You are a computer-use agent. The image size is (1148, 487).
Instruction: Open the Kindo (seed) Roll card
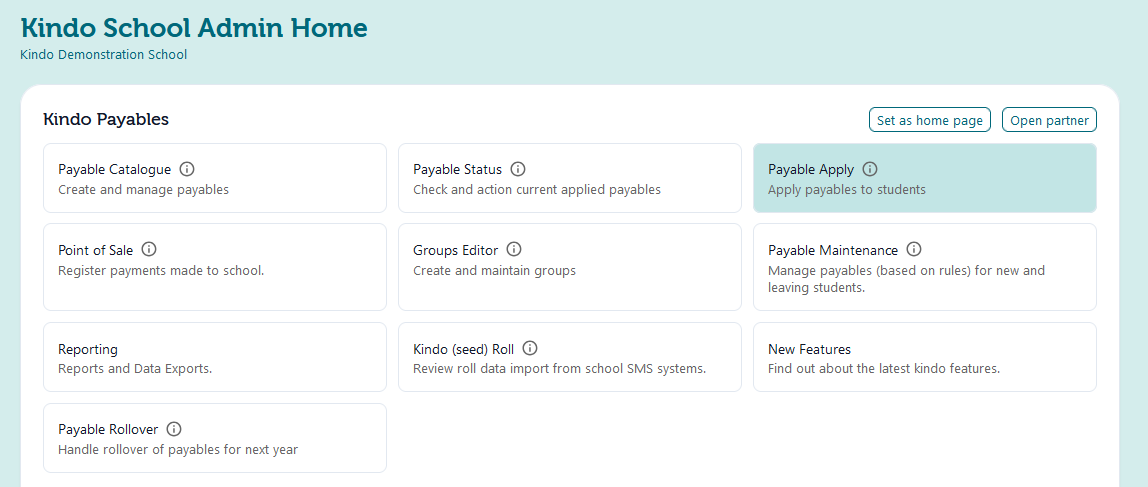click(570, 357)
